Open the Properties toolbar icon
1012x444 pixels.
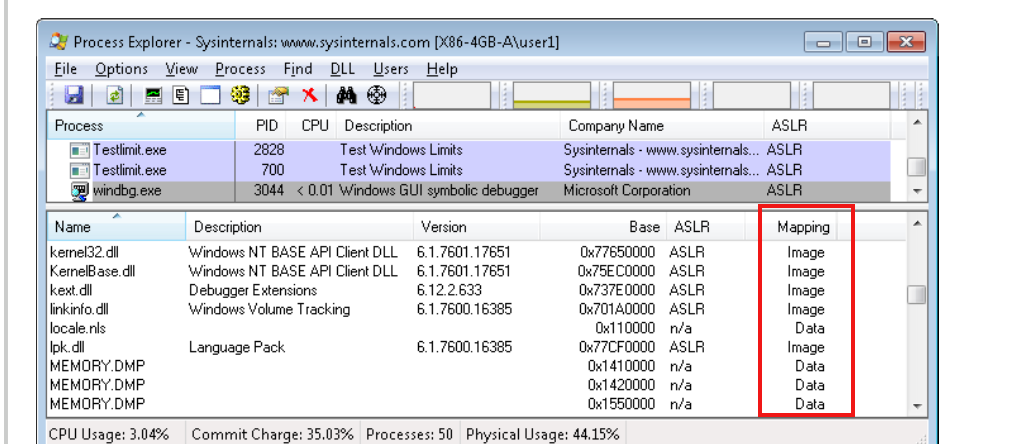click(x=278, y=96)
